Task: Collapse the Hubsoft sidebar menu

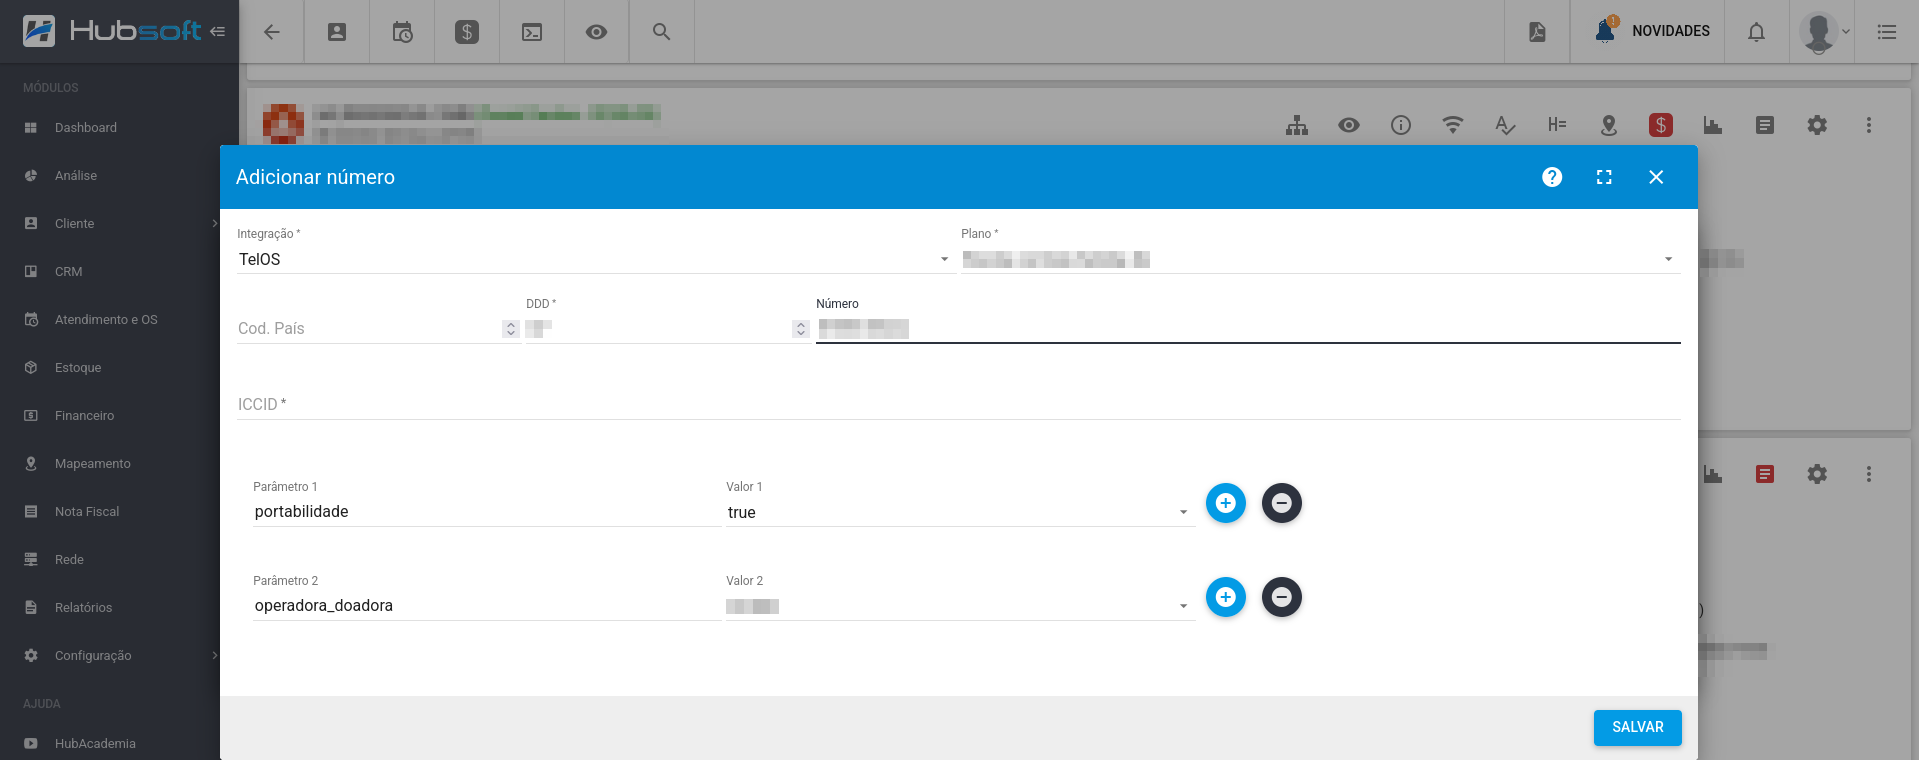Action: [217, 32]
